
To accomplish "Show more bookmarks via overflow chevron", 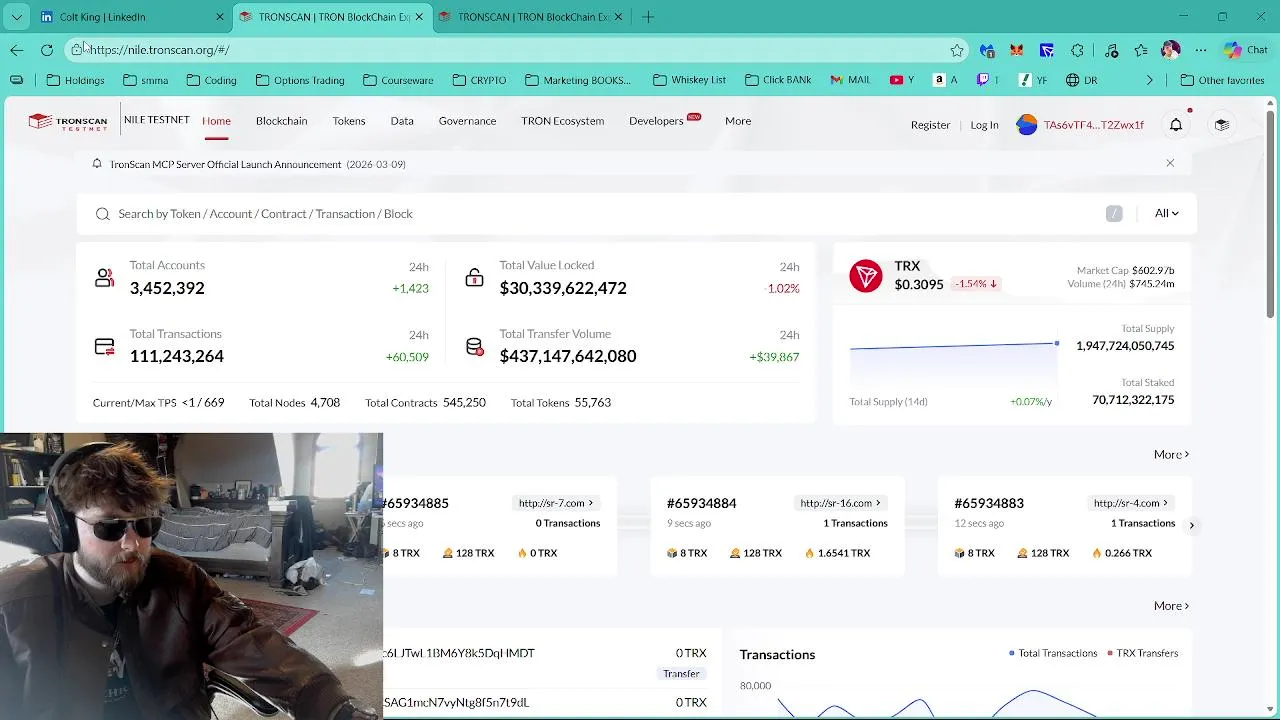I will tap(1149, 80).
